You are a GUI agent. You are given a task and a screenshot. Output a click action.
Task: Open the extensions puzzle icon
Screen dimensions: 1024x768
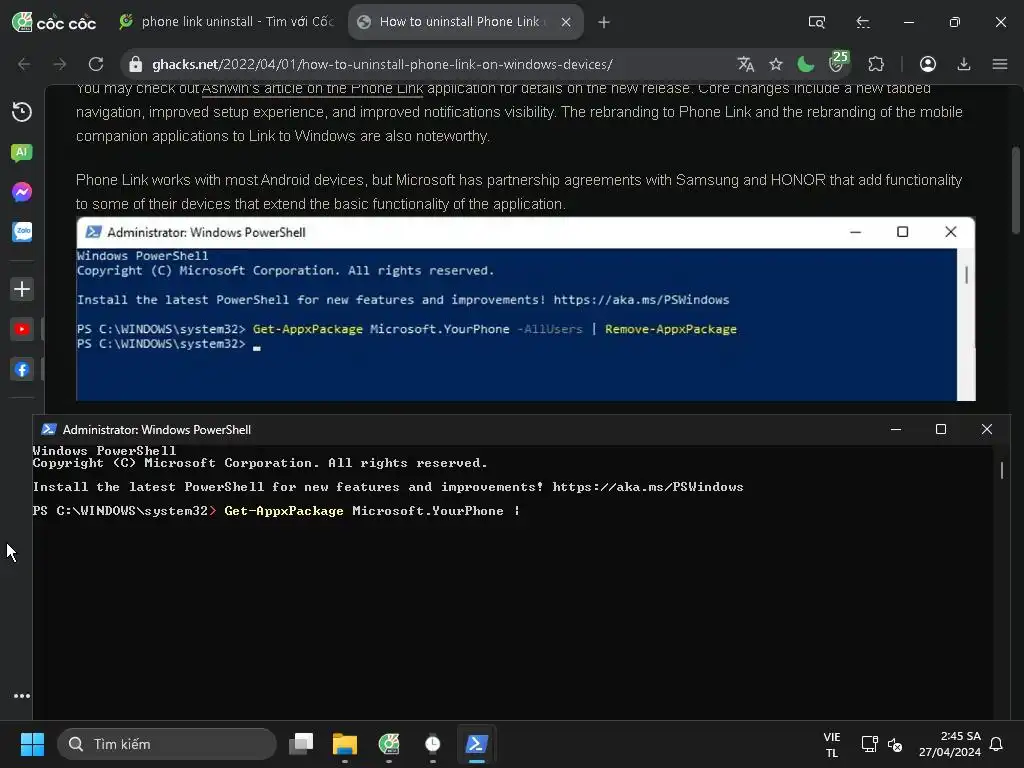tap(876, 64)
